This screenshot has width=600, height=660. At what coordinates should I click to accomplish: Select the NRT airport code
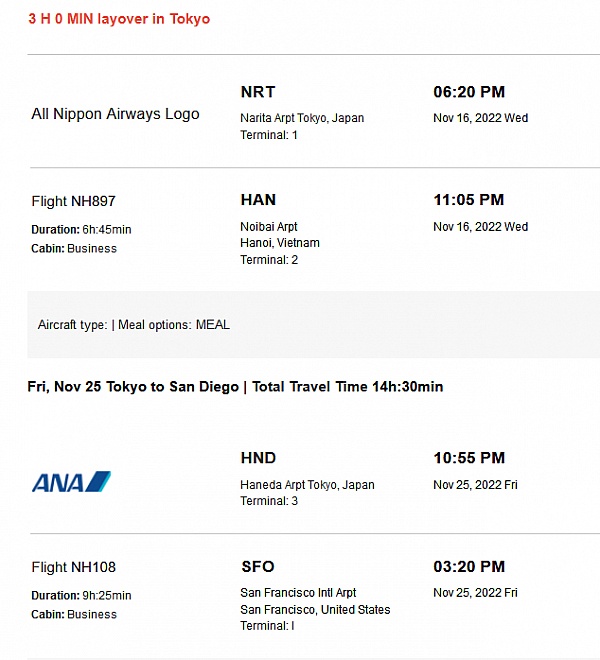(257, 92)
